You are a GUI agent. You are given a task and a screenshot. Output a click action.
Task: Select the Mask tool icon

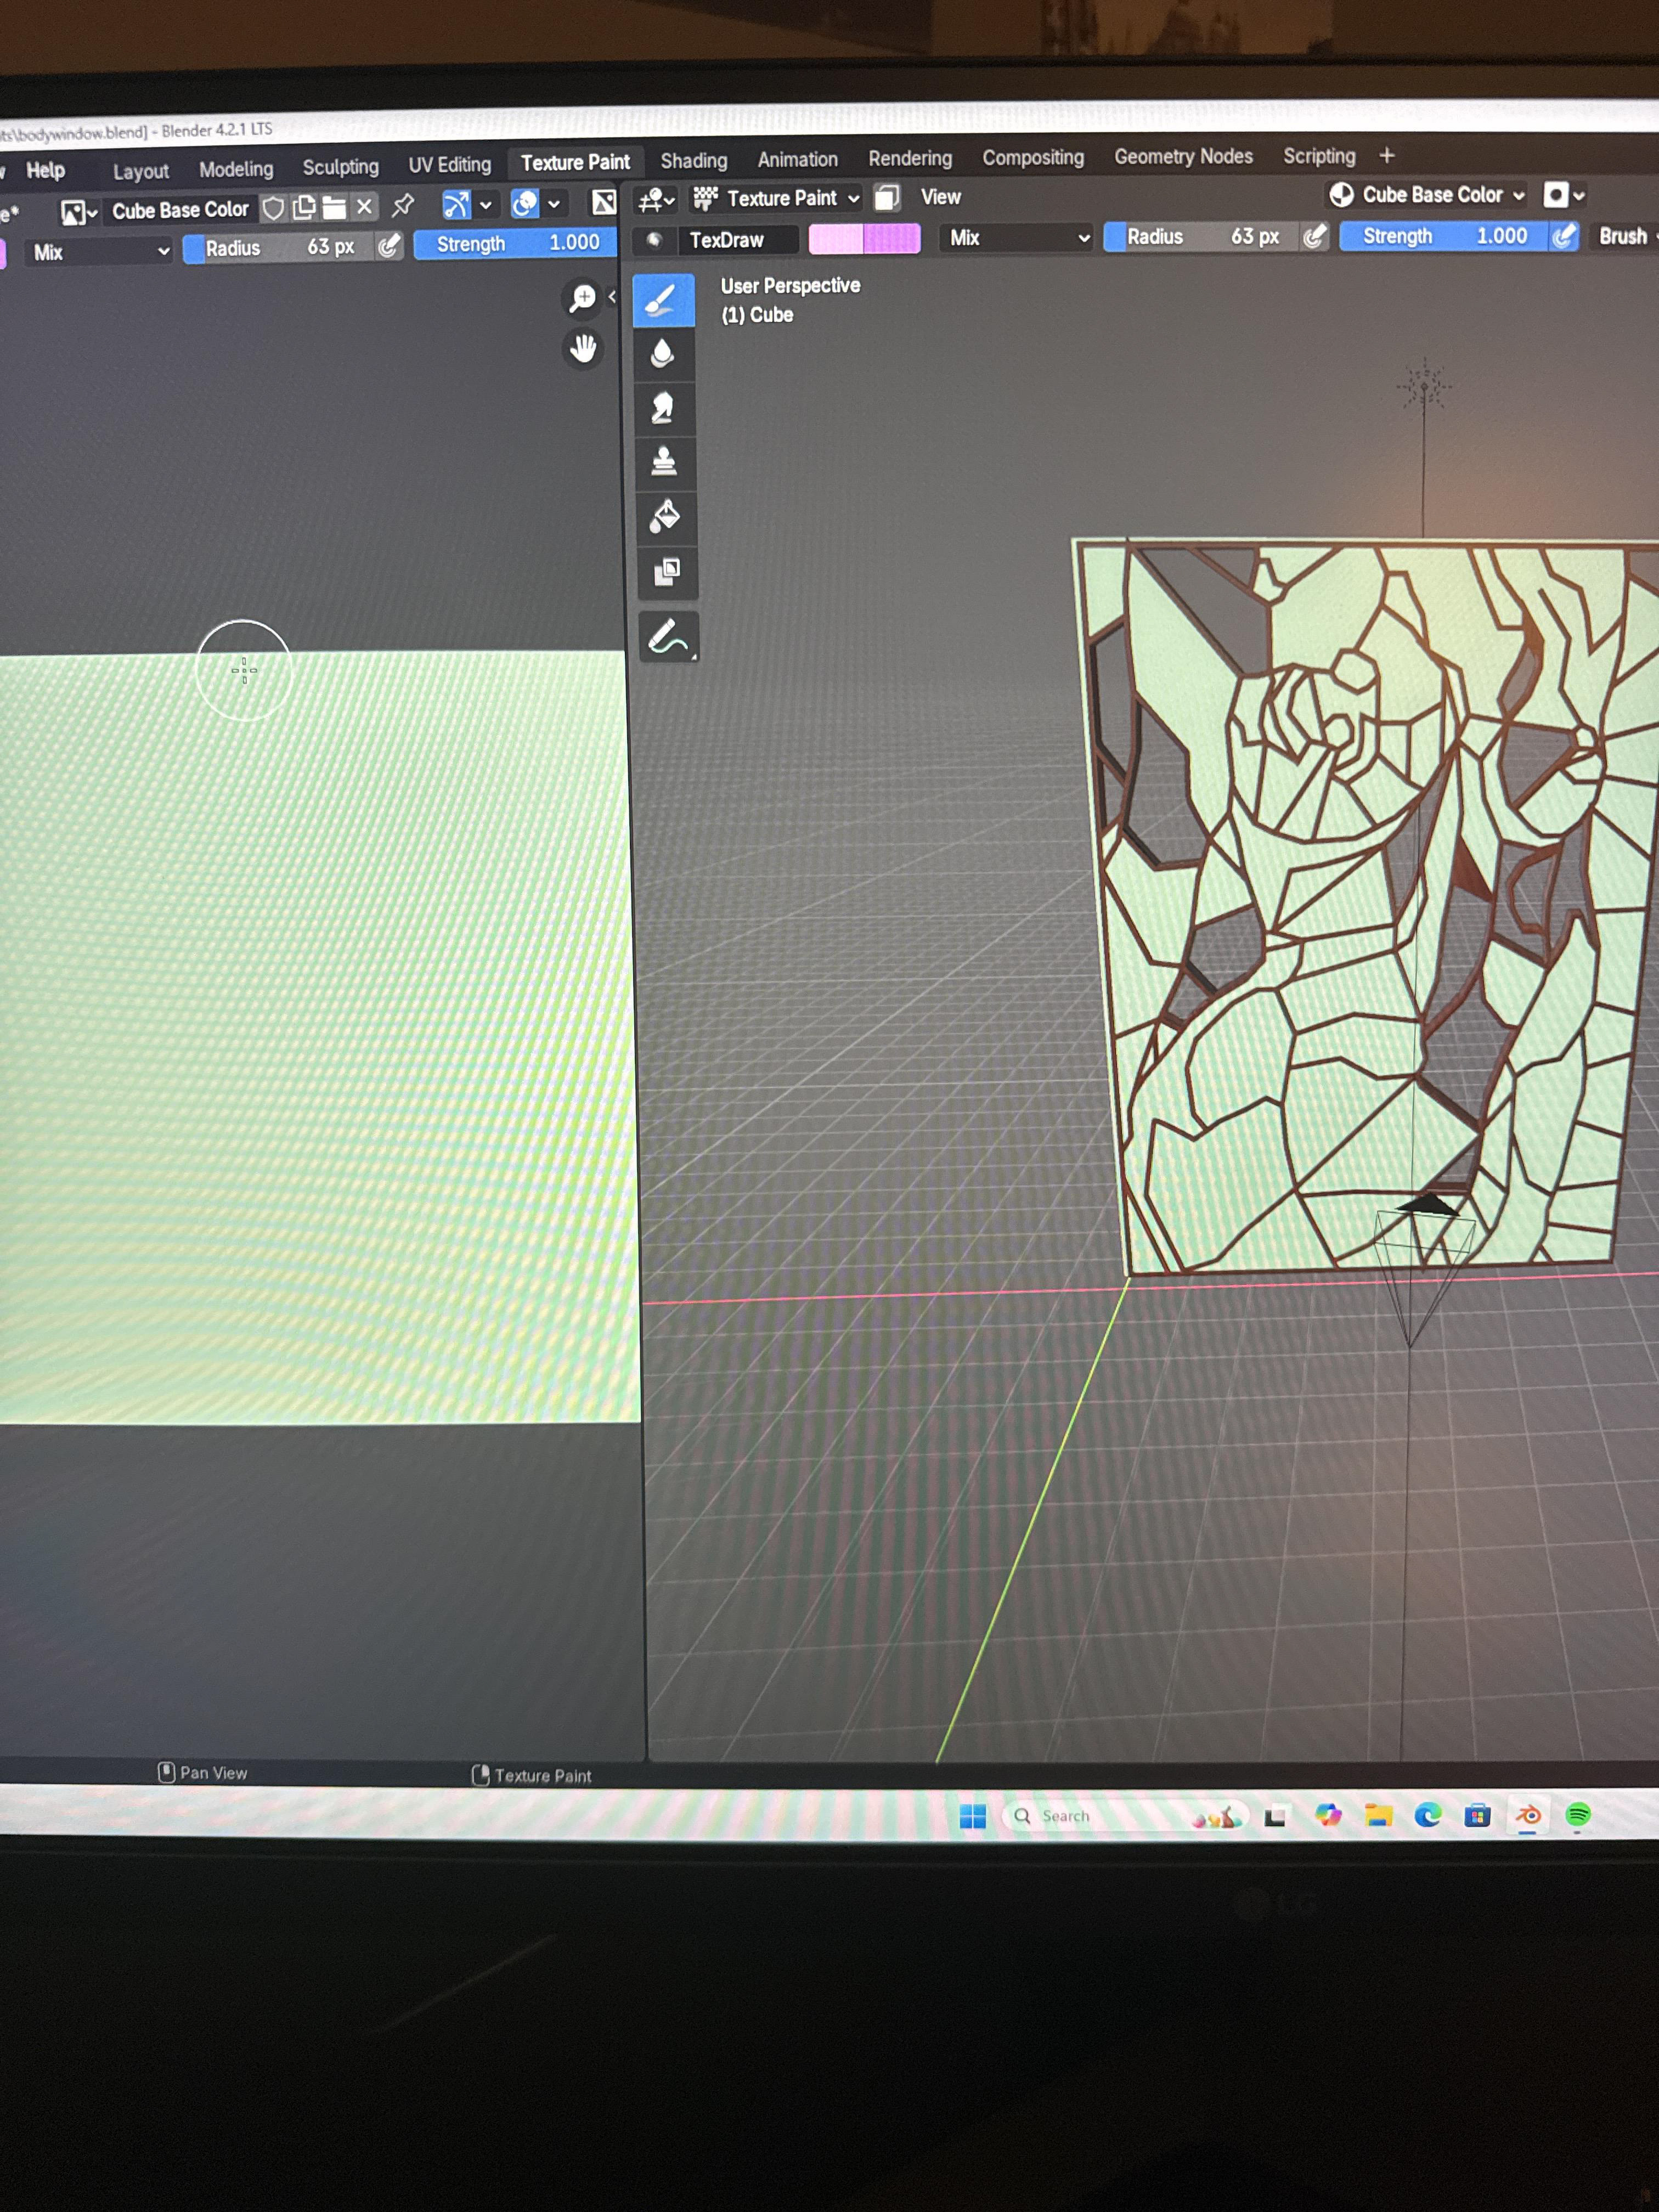pos(666,571)
